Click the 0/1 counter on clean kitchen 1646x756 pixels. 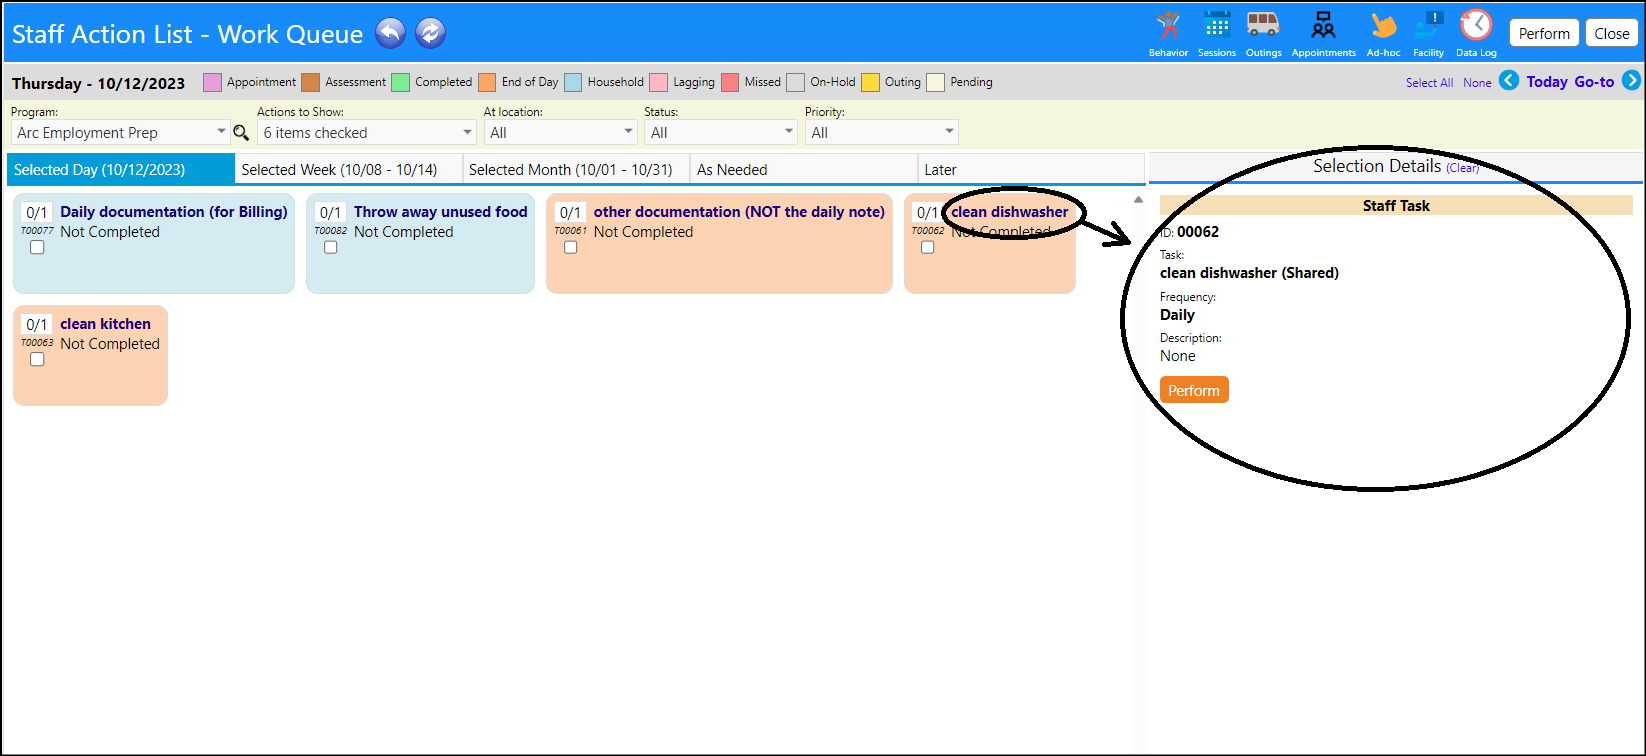pos(37,324)
